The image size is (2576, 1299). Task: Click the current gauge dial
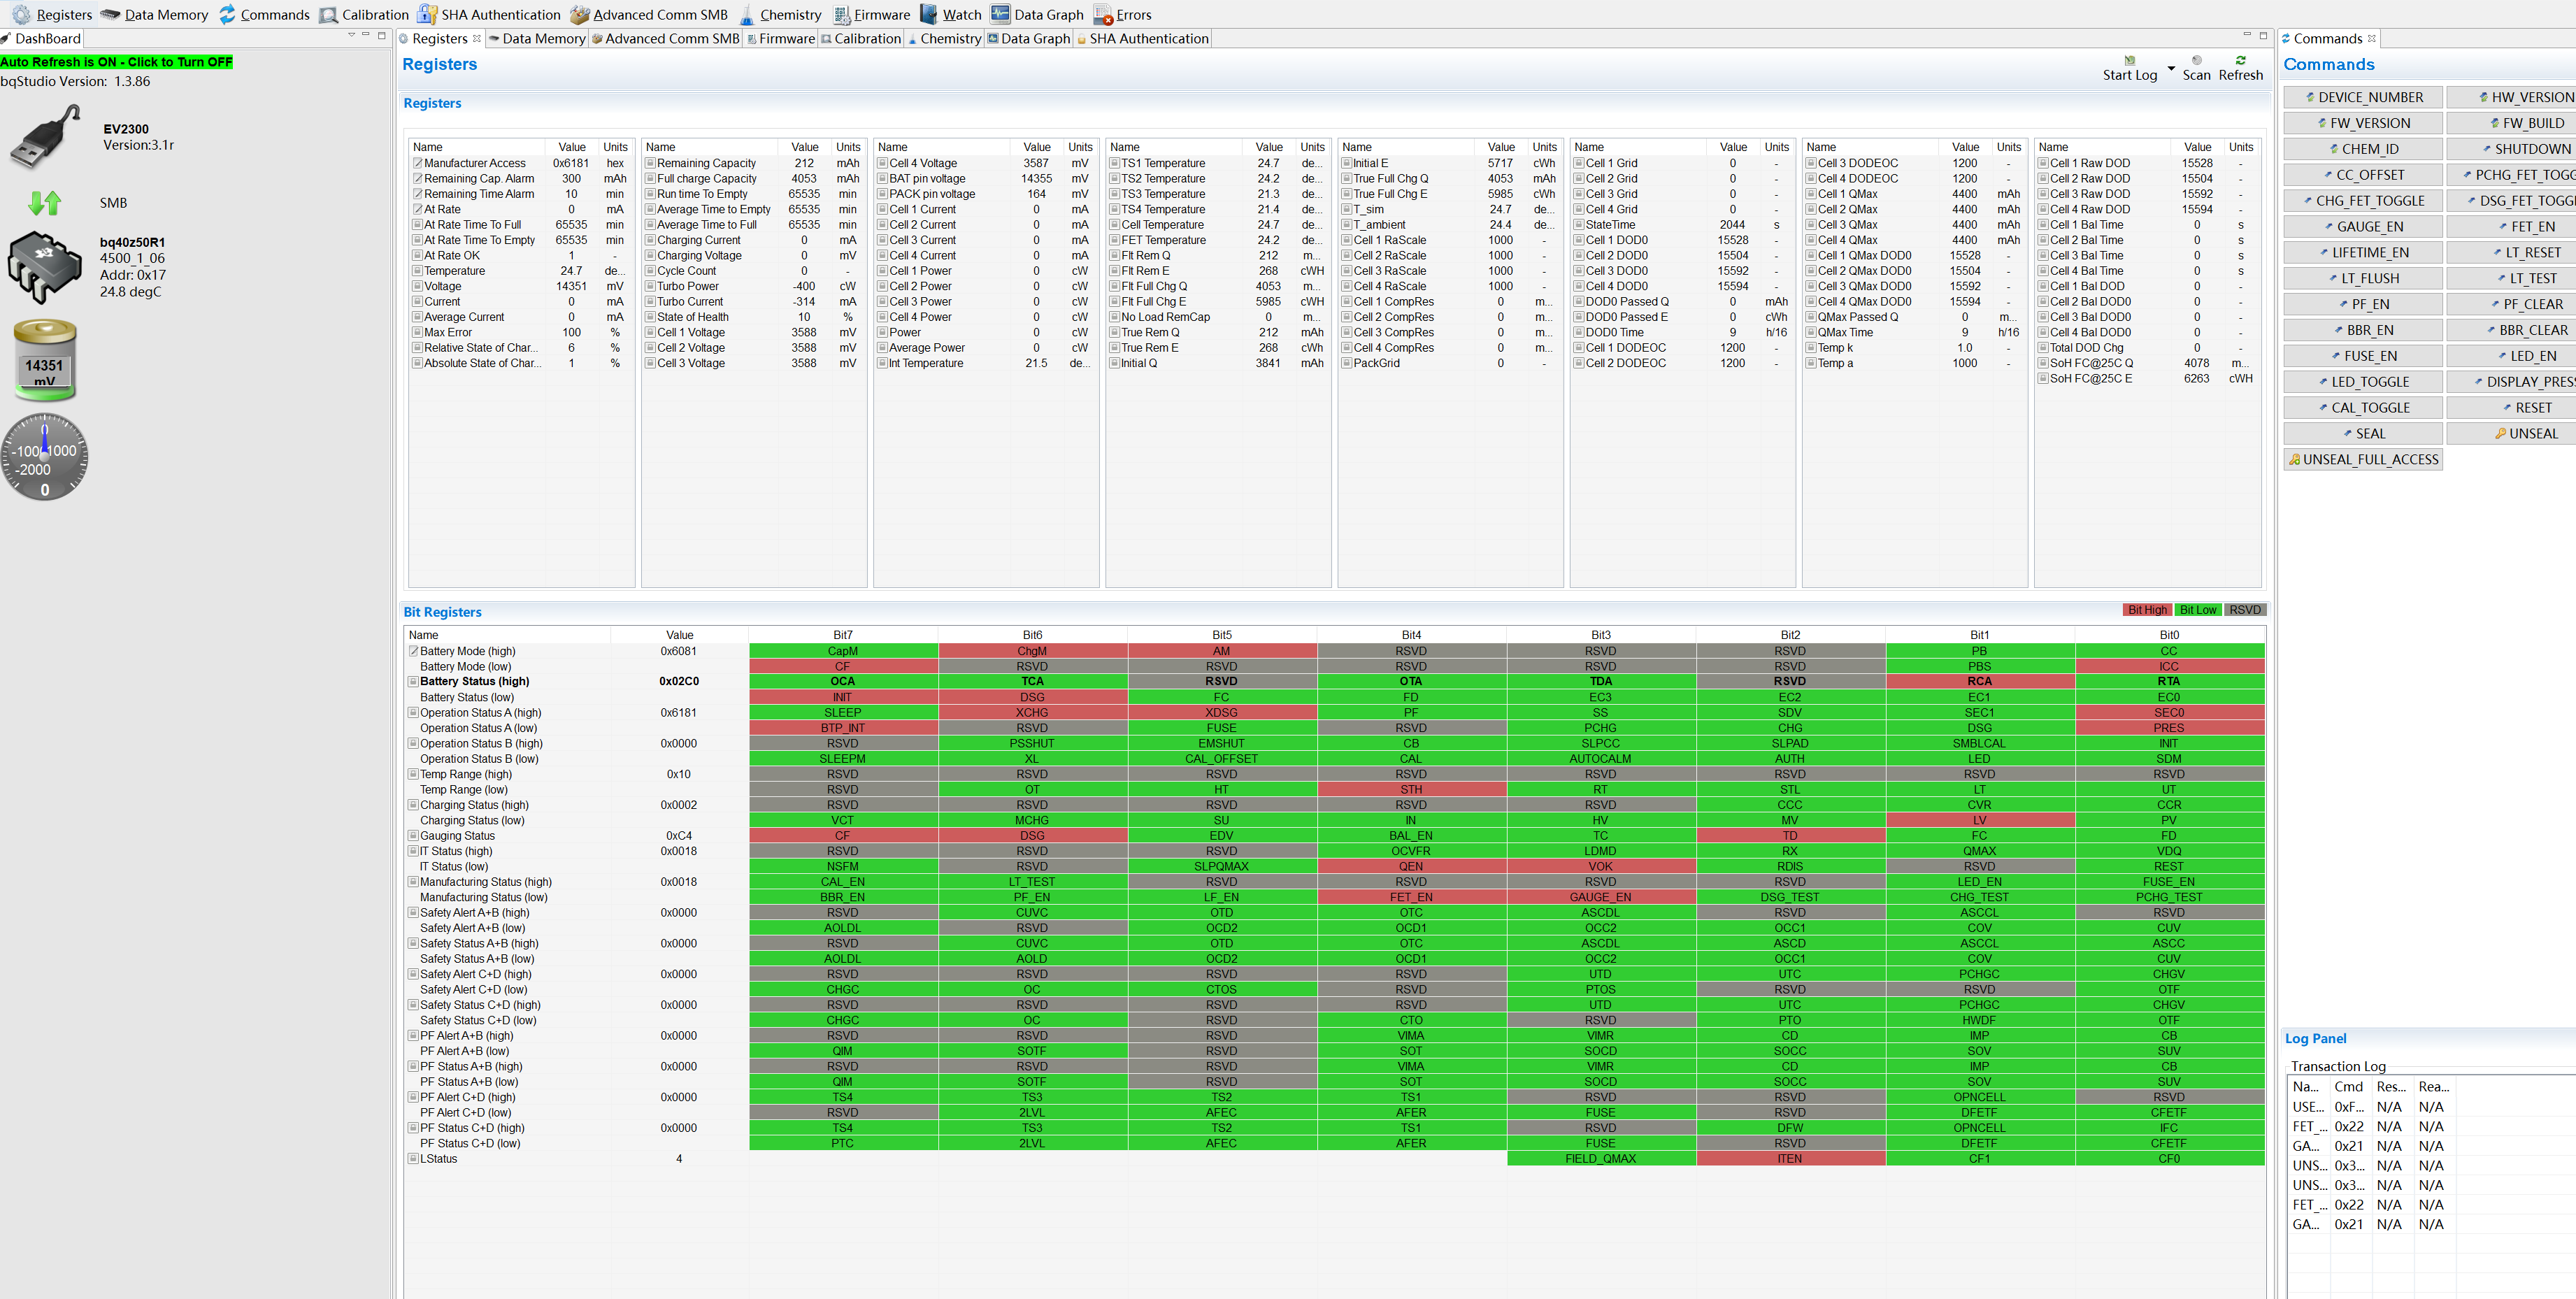click(x=45, y=457)
